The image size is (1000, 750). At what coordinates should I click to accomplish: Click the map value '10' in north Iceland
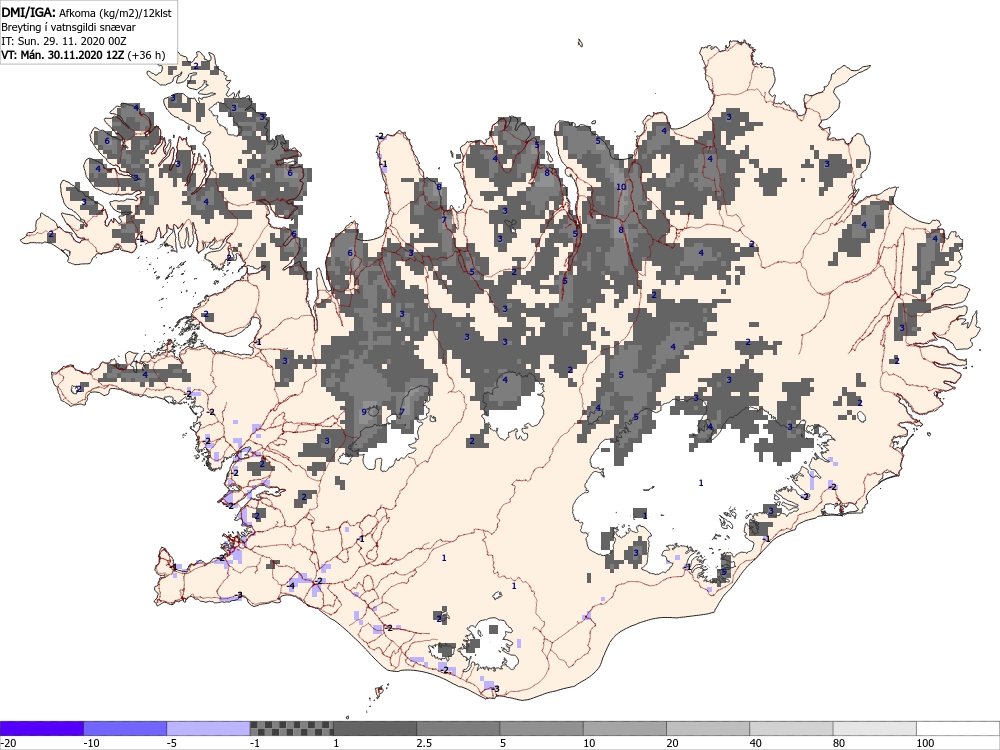point(621,187)
